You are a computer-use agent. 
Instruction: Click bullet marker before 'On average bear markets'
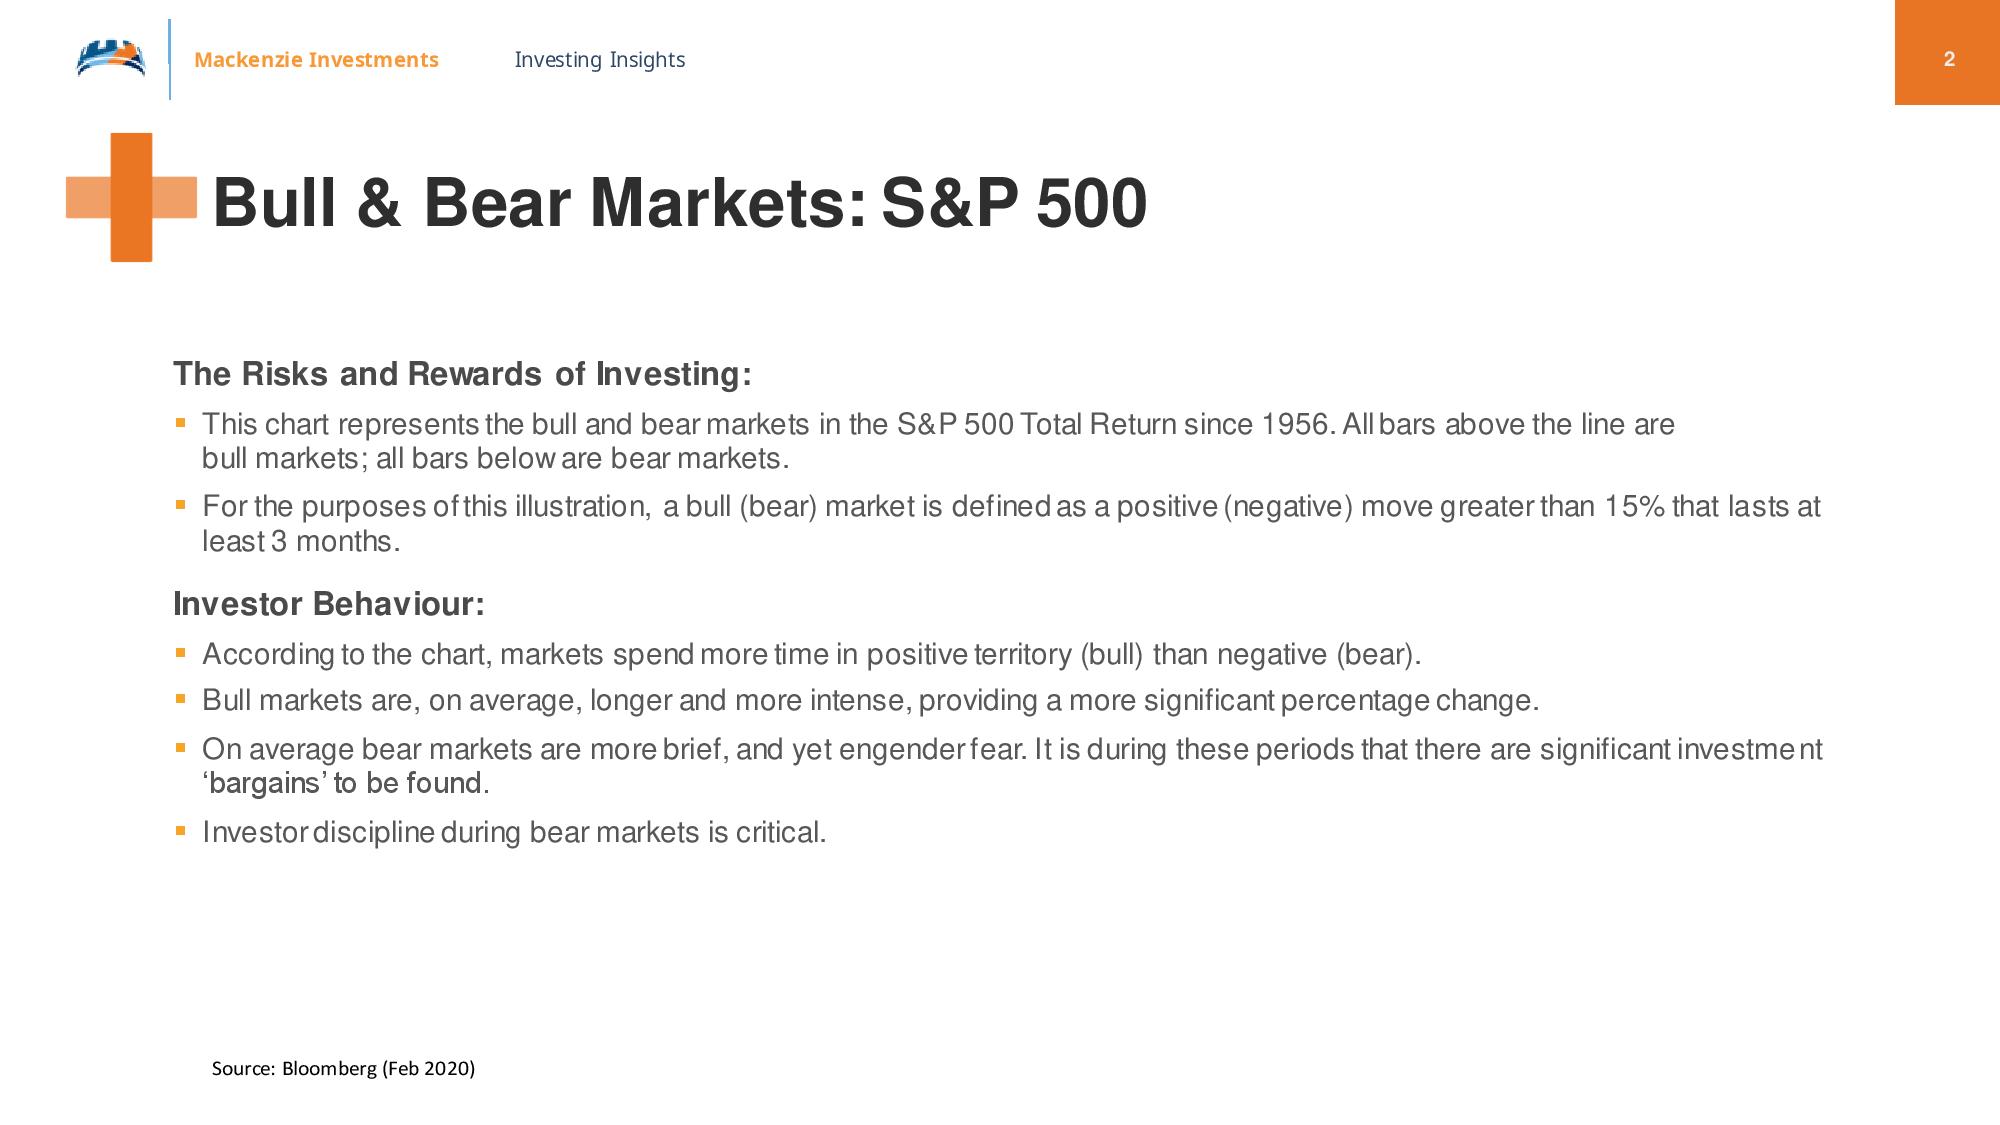coord(181,747)
